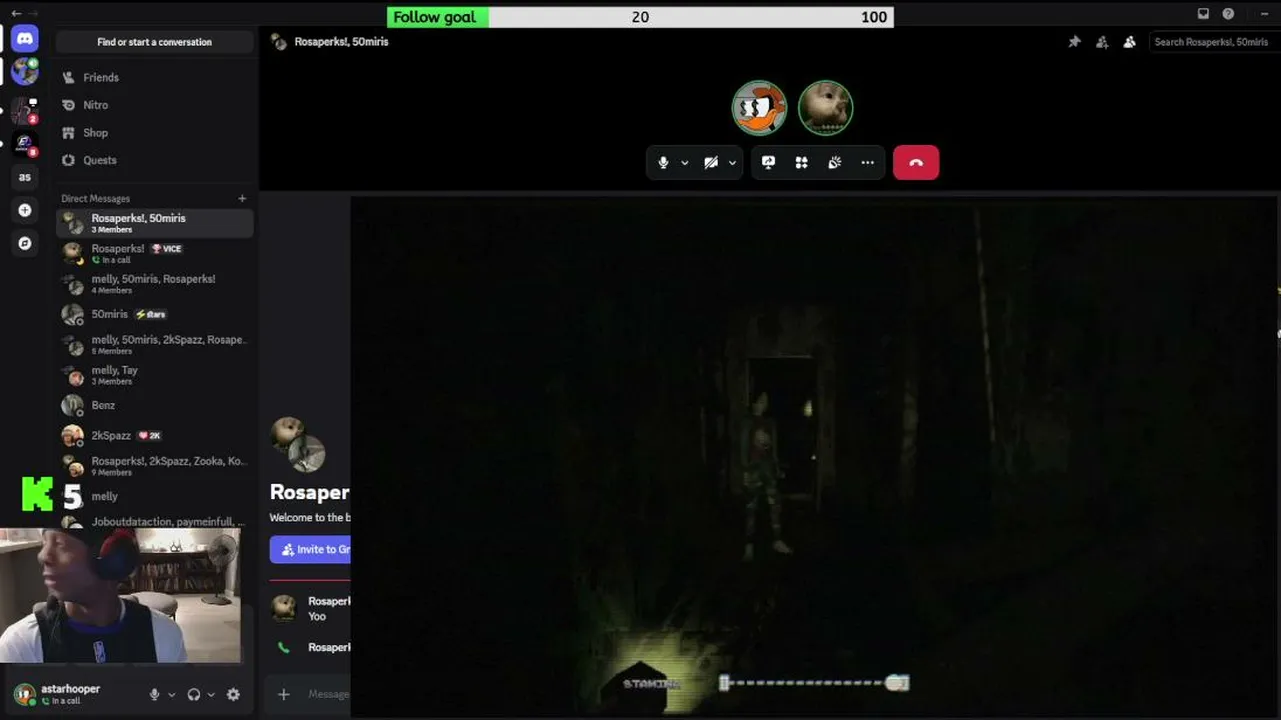Screen dimensions: 1281x720
Task: Expand microphone input options in call controls
Action: click(685, 163)
